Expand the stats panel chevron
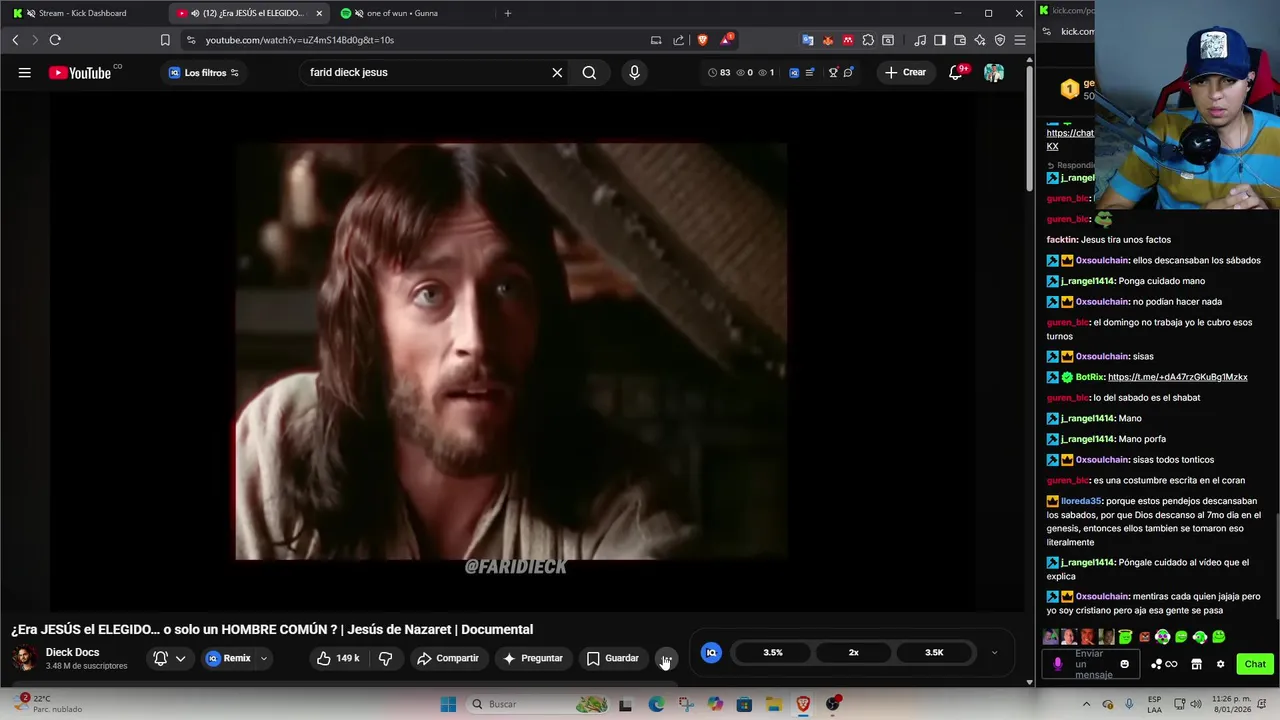The height and width of the screenshot is (720, 1280). pyautogui.click(x=994, y=652)
